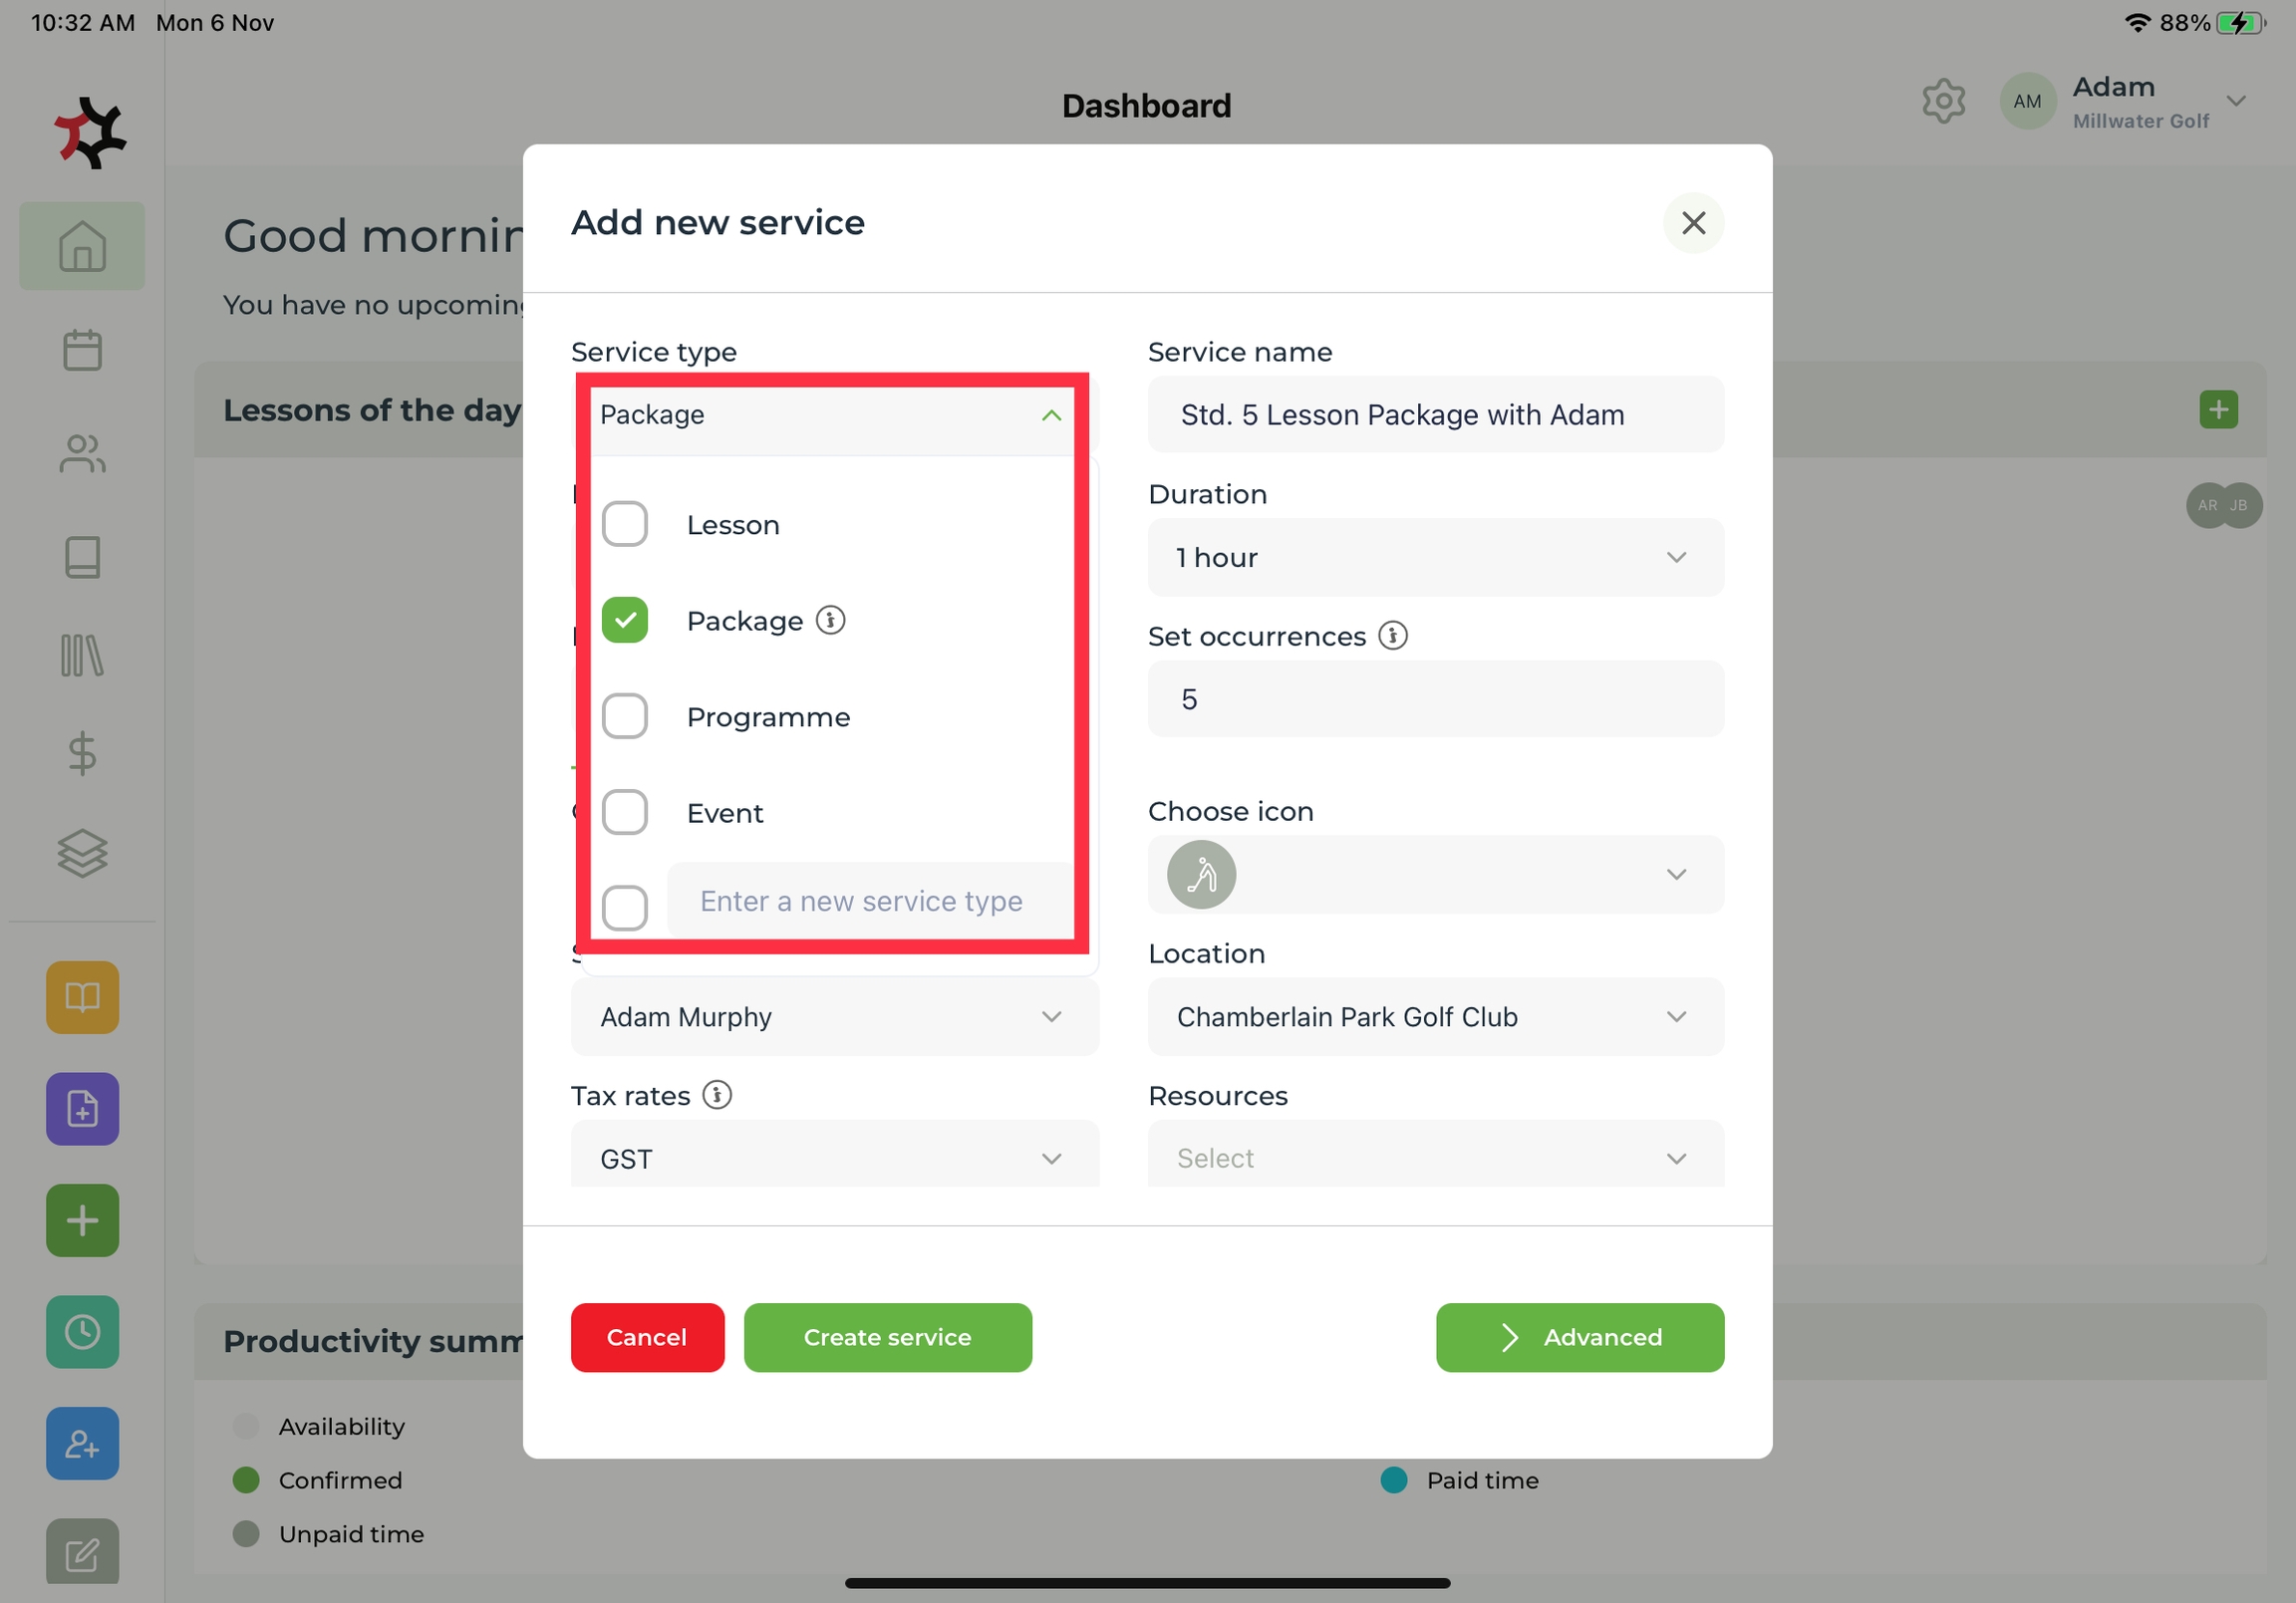Open the calendar icon in sidebar
This screenshot has height=1603, width=2296.
(82, 350)
